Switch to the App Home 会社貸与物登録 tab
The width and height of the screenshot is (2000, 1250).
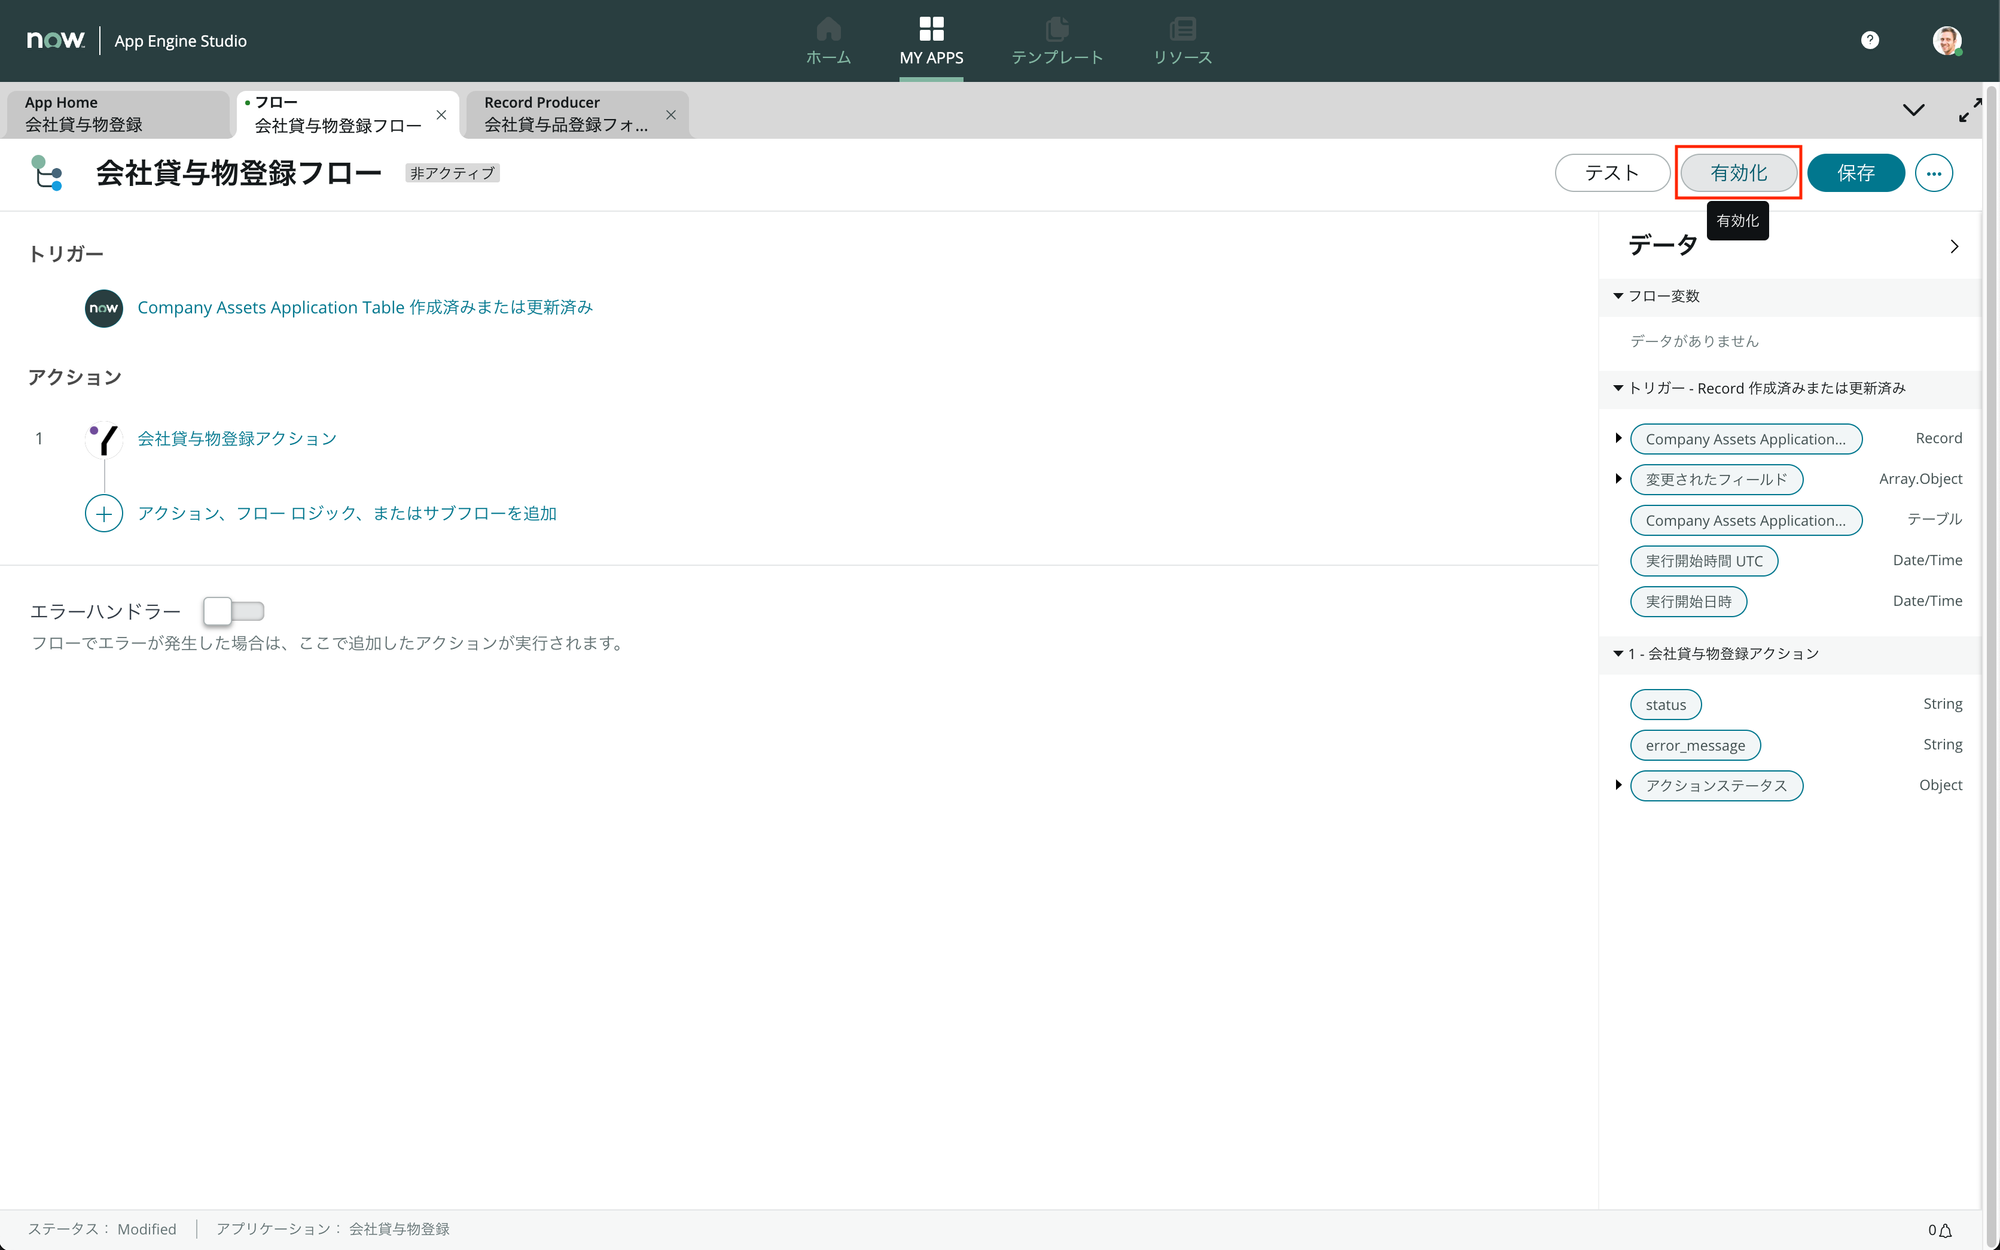point(118,114)
